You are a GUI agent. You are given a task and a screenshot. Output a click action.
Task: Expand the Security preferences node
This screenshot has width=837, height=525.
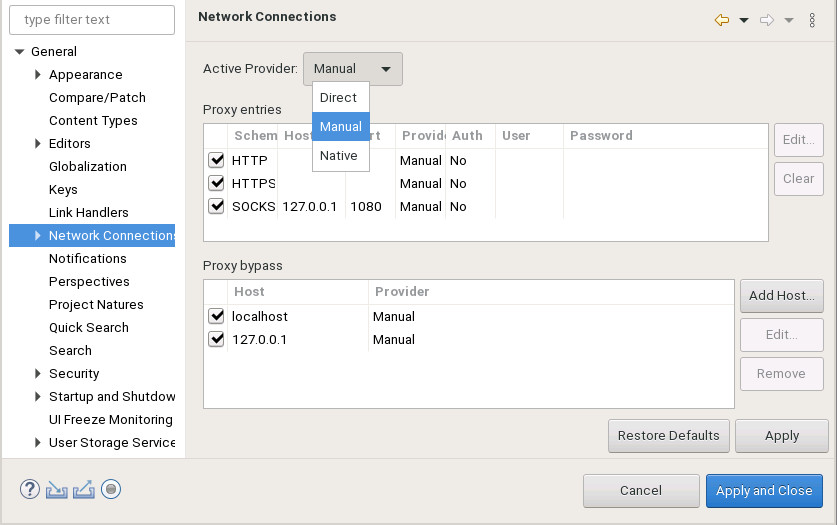point(38,374)
